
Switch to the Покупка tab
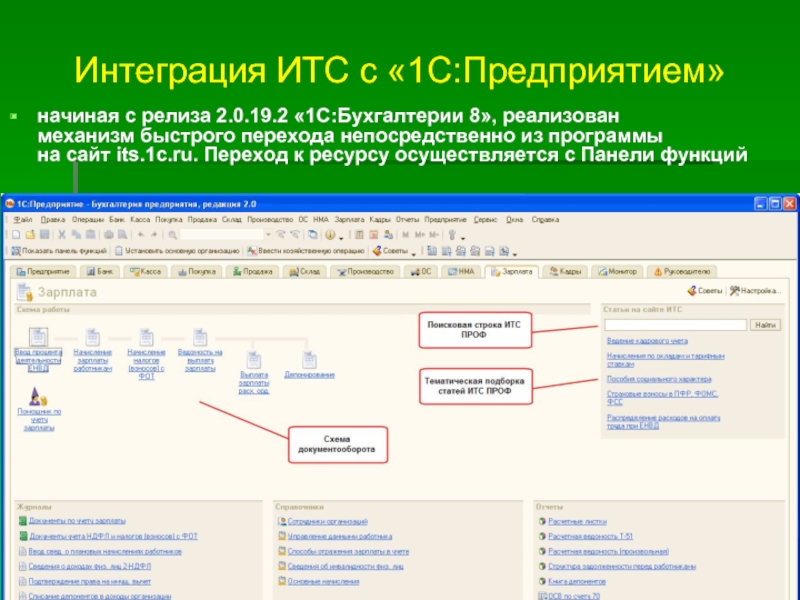[197, 271]
